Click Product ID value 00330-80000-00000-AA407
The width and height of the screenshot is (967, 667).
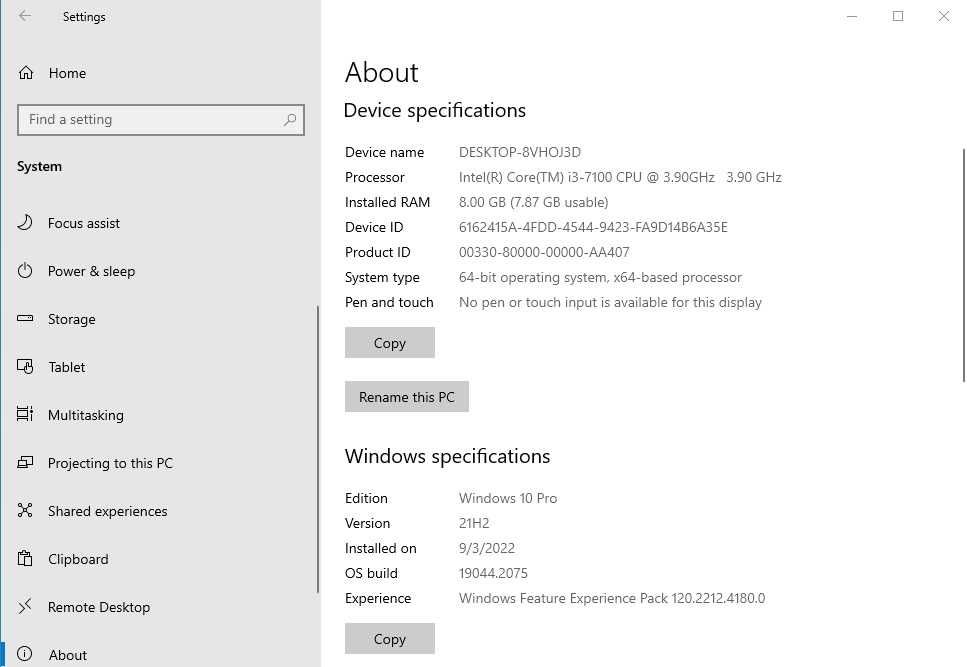544,252
